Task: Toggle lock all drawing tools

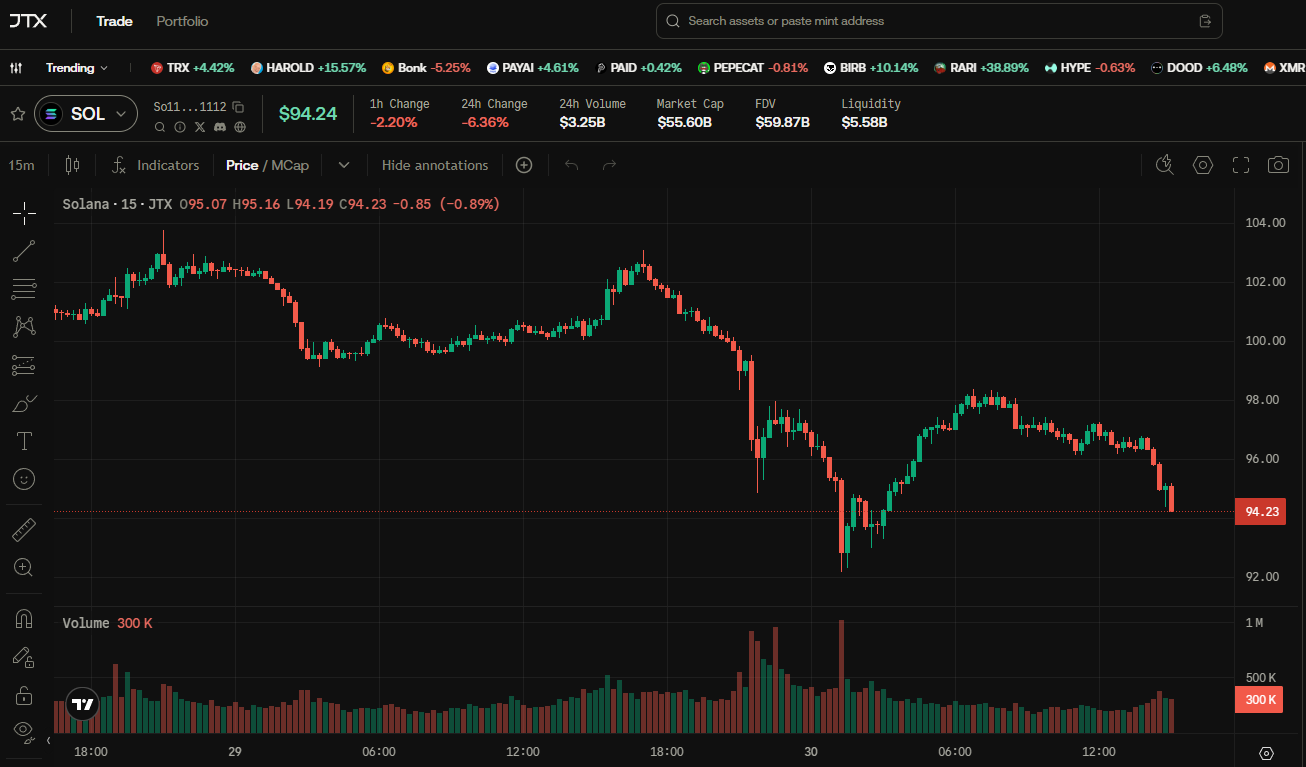Action: point(24,695)
